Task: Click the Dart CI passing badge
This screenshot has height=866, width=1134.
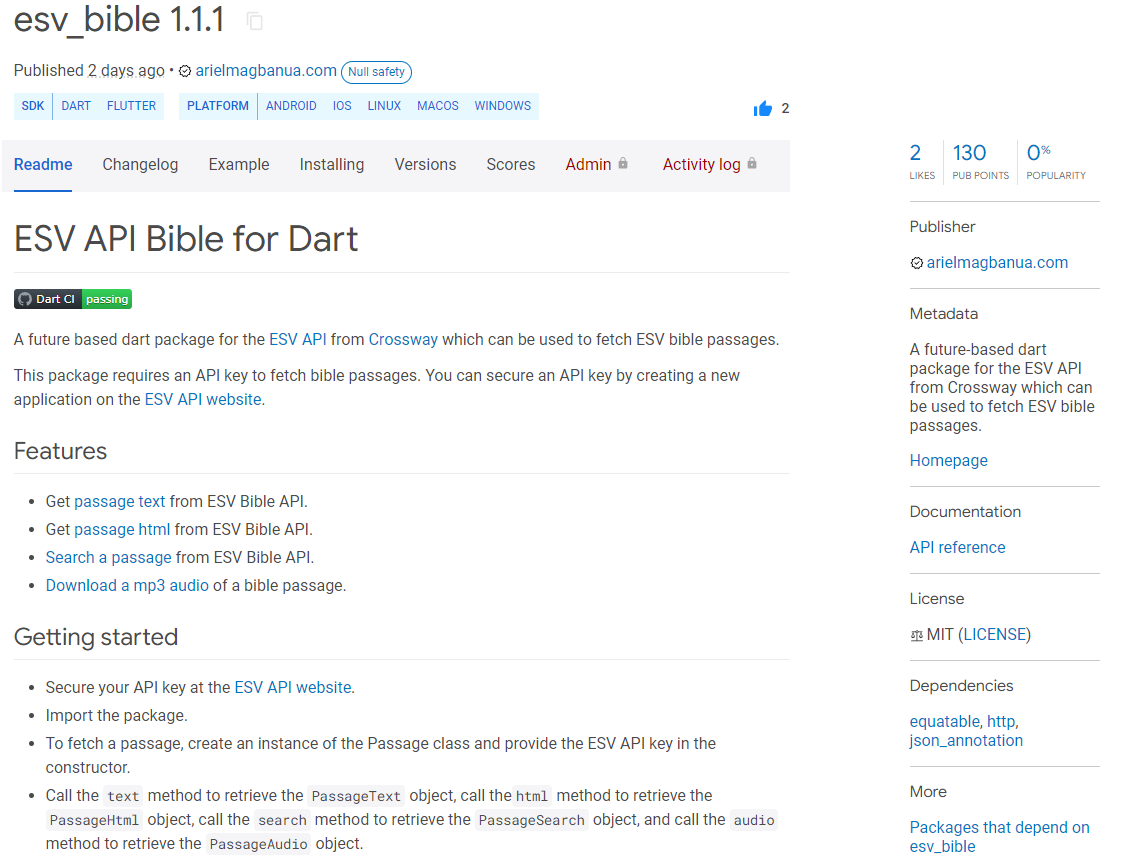Action: [73, 299]
